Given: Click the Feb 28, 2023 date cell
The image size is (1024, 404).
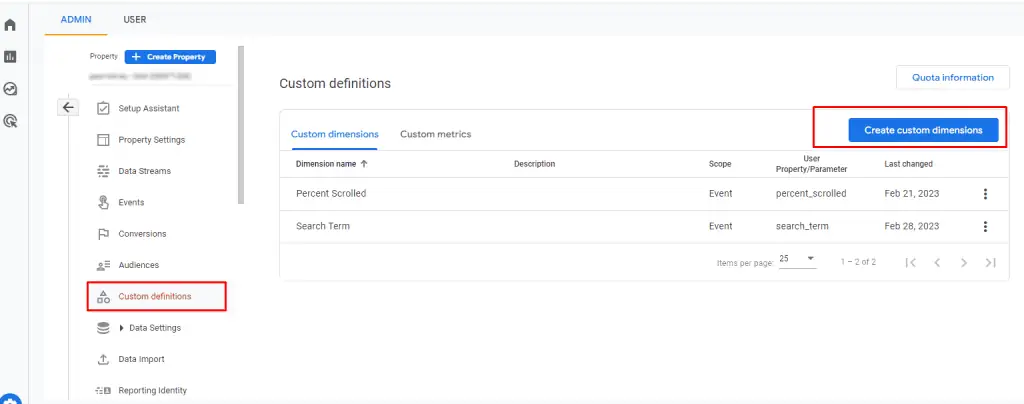Looking at the screenshot, I should click(x=912, y=226).
